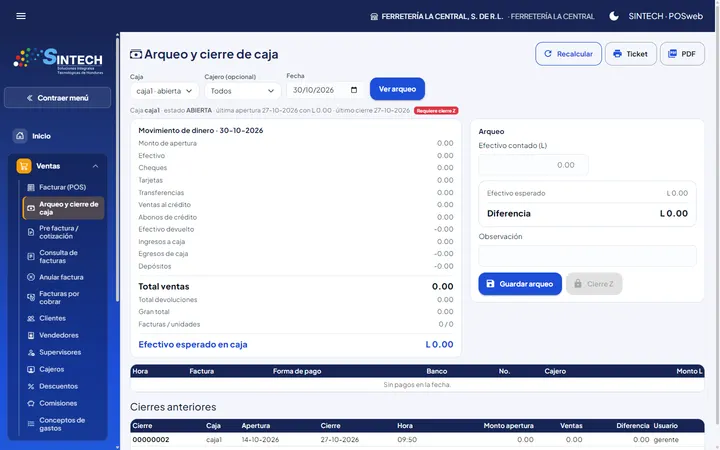Click the Vendedores icon
Screen dimensions: 720x450
coord(31,335)
